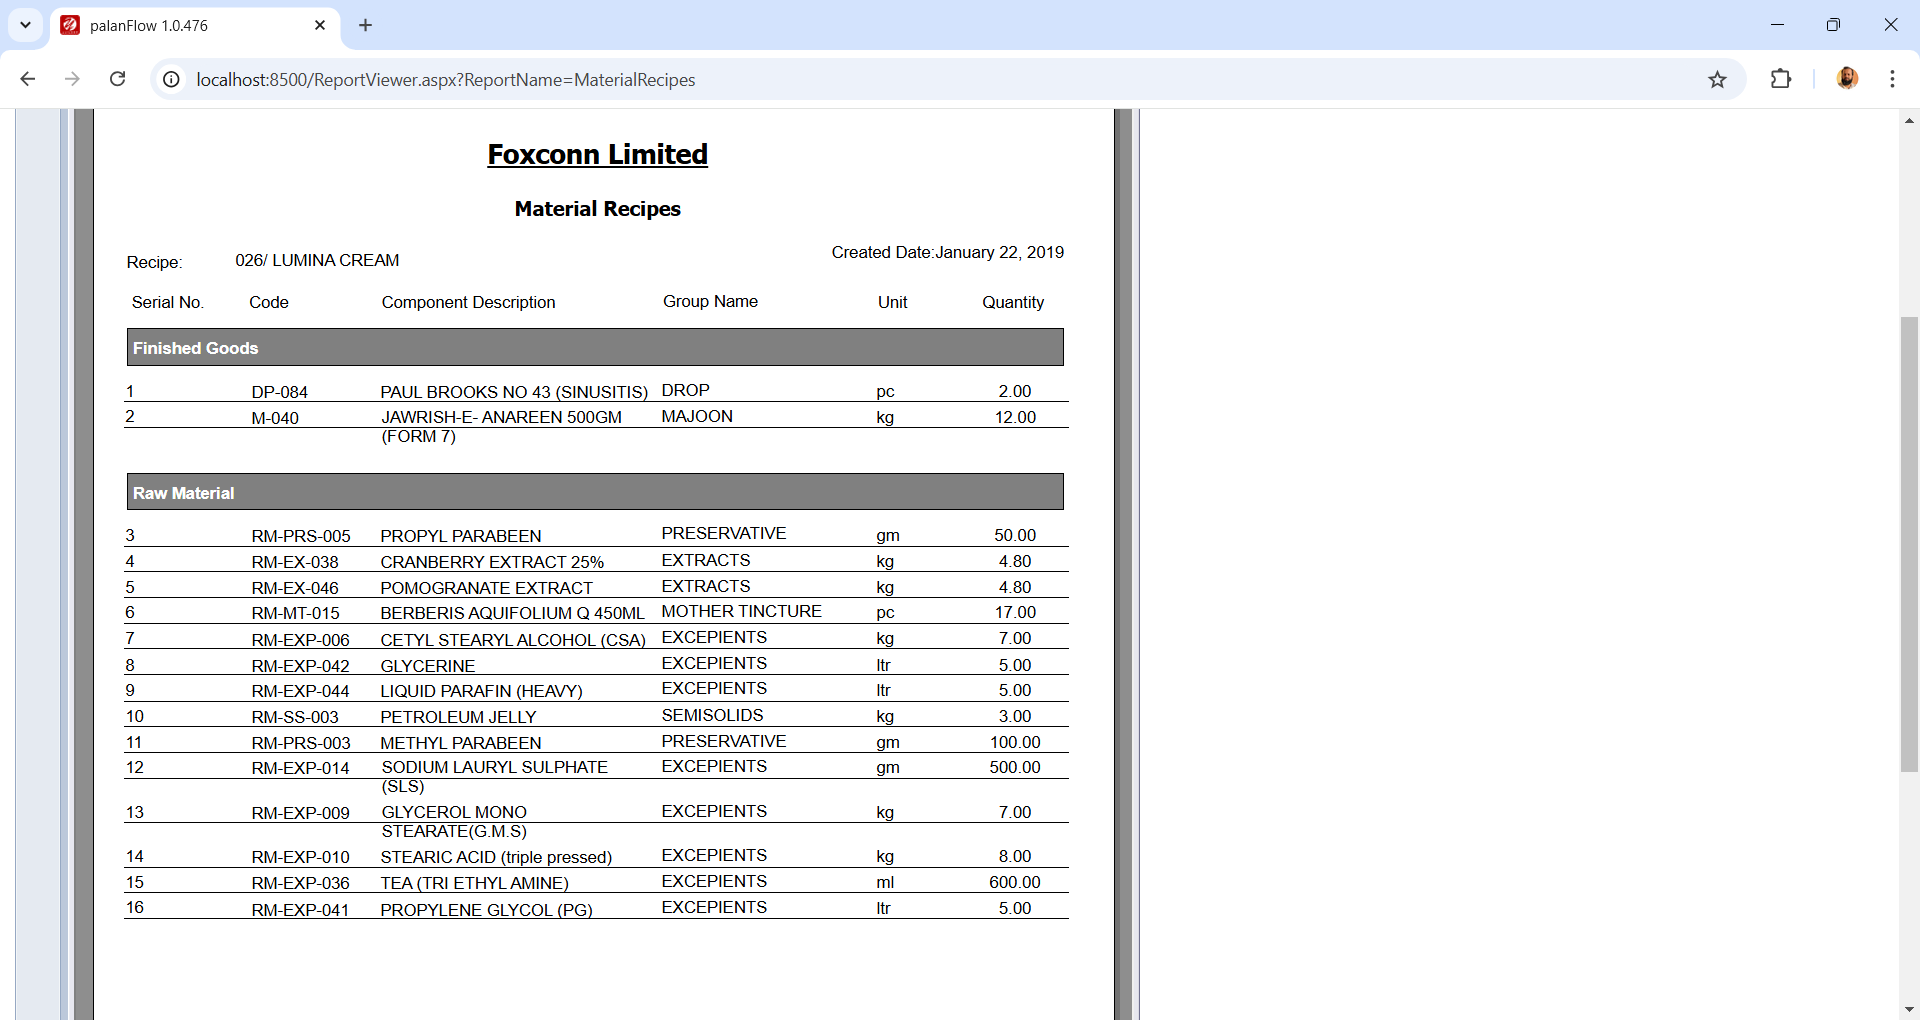Select GLYCEROL MONO STEARATE description

454,821
